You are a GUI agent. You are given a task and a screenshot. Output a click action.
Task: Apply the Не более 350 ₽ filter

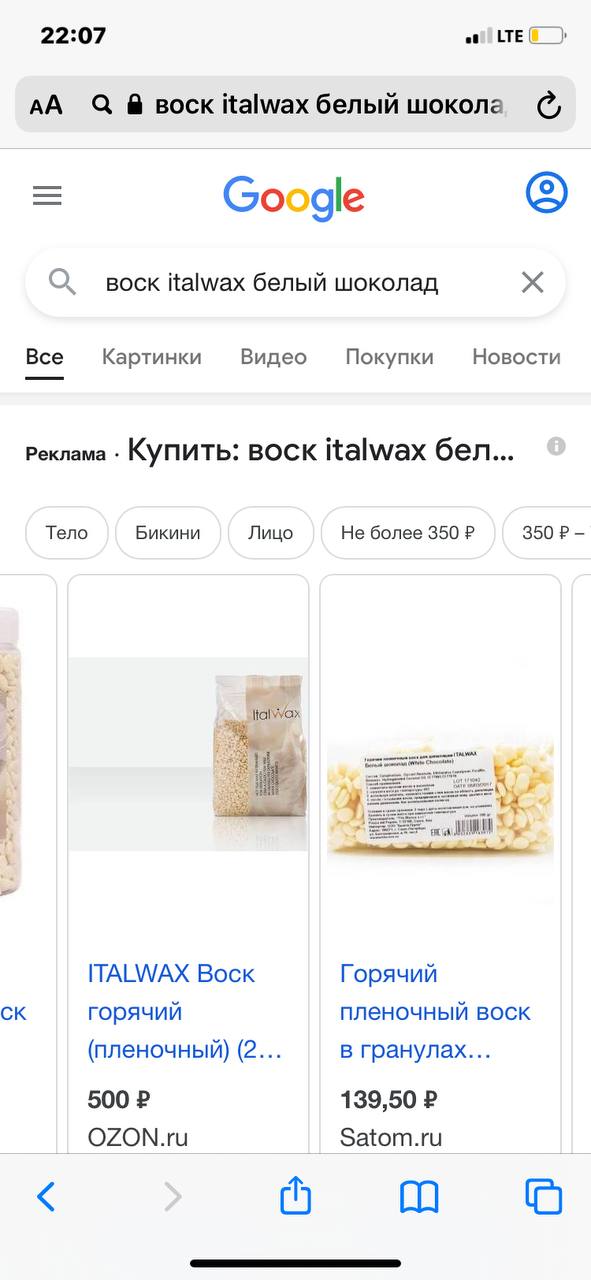(x=408, y=532)
